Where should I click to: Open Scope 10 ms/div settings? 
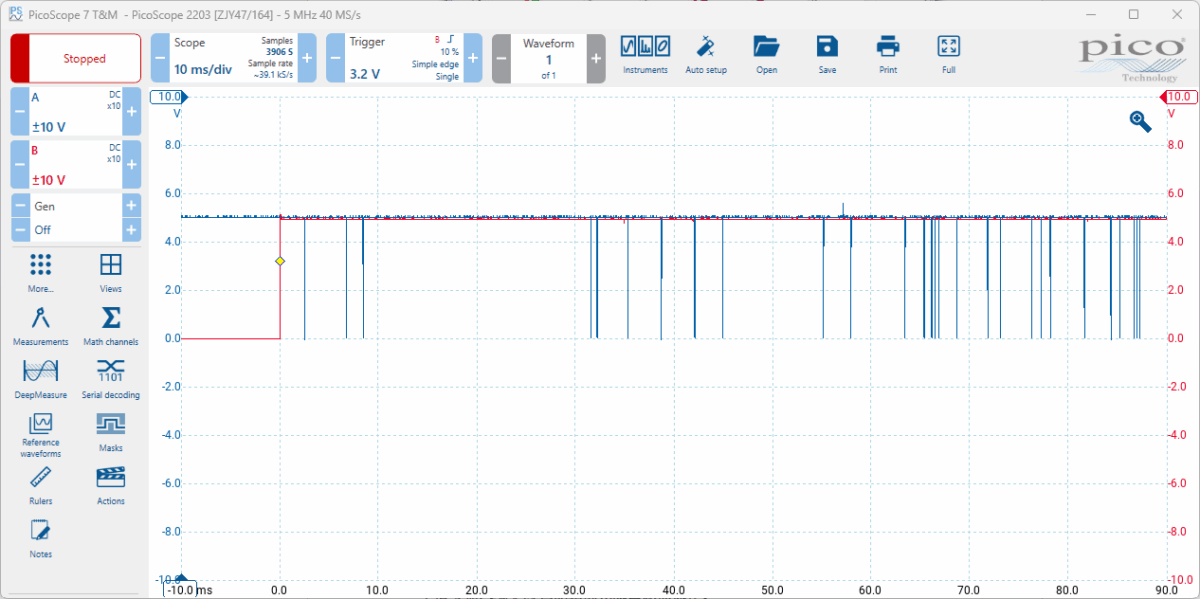[233, 58]
